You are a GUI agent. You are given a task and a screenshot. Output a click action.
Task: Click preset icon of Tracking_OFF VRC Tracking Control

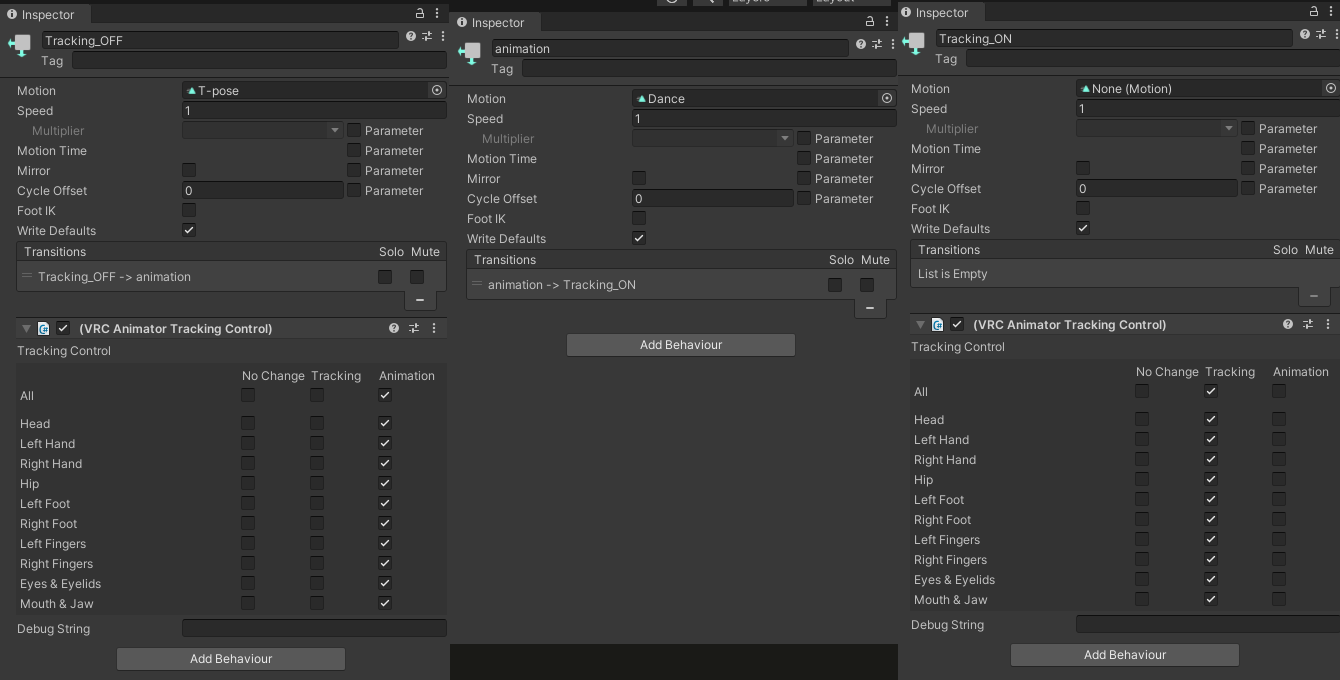click(414, 328)
